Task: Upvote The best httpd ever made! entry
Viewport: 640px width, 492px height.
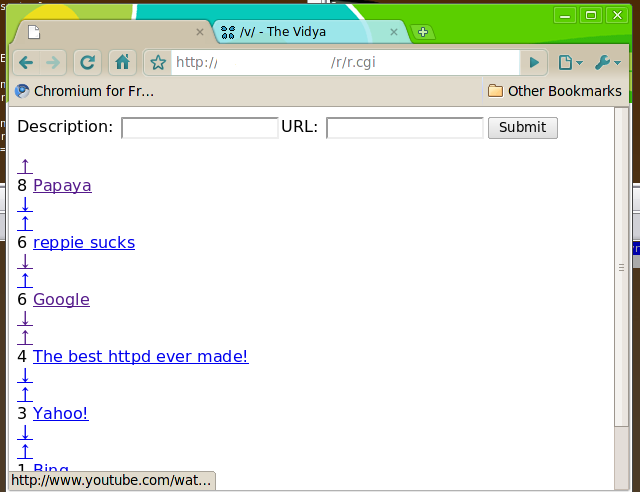Action: point(25,337)
